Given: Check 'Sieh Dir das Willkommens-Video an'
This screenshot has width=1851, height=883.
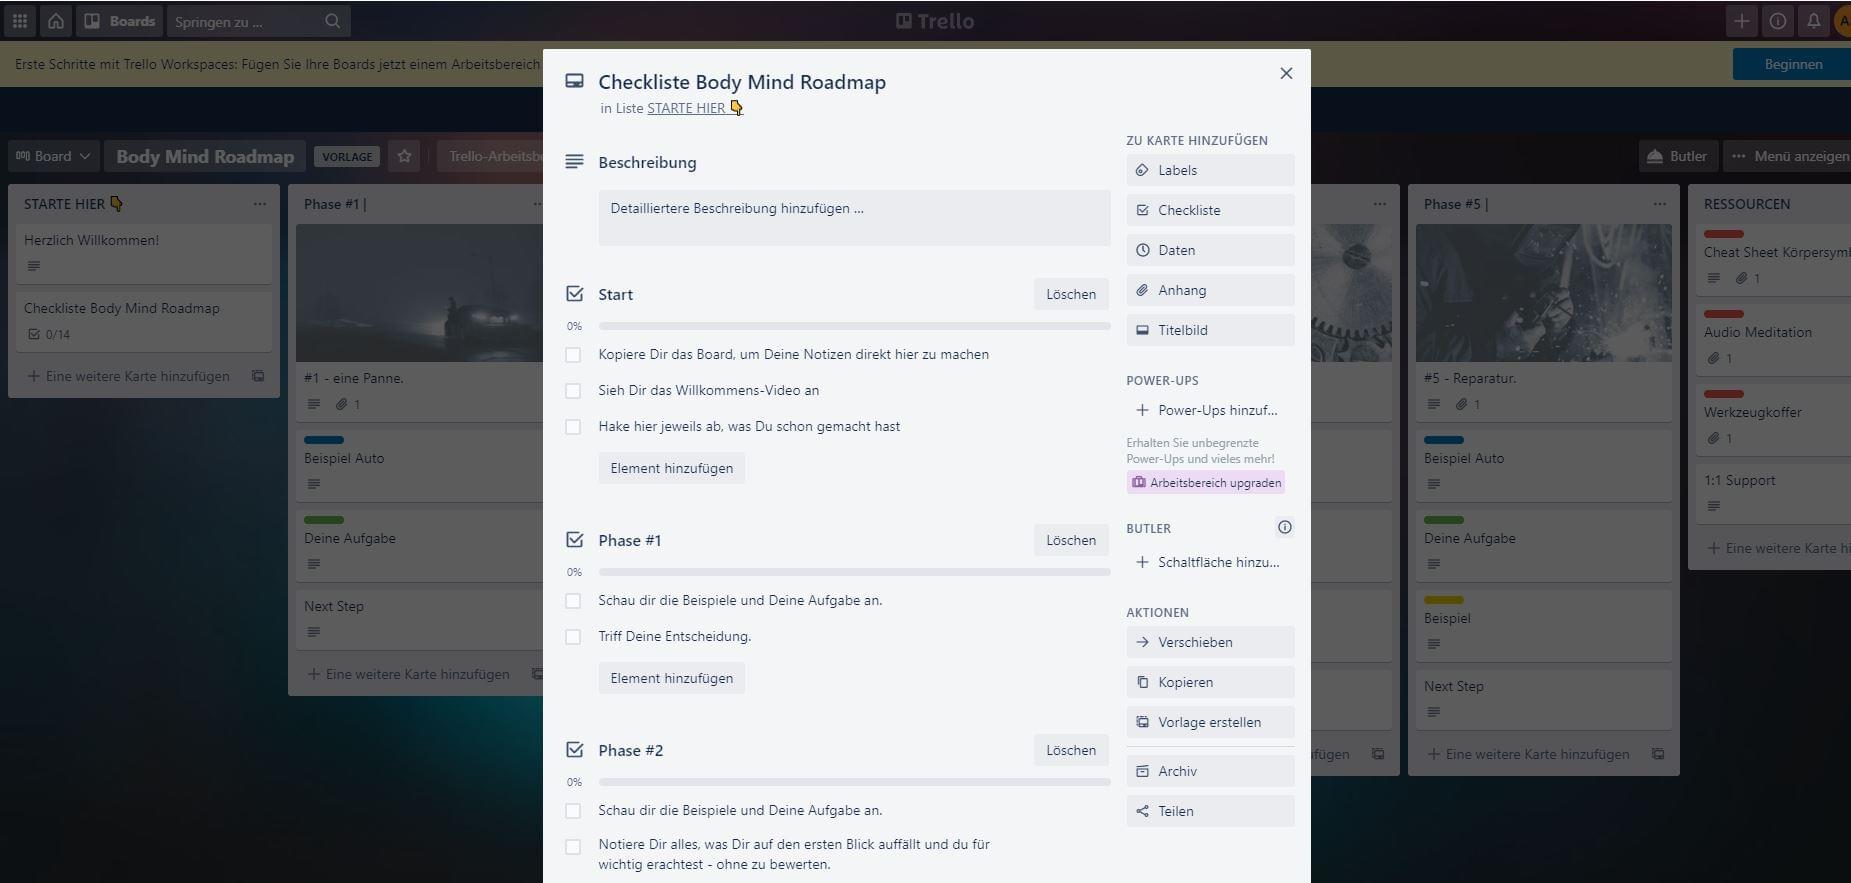Looking at the screenshot, I should (x=573, y=391).
